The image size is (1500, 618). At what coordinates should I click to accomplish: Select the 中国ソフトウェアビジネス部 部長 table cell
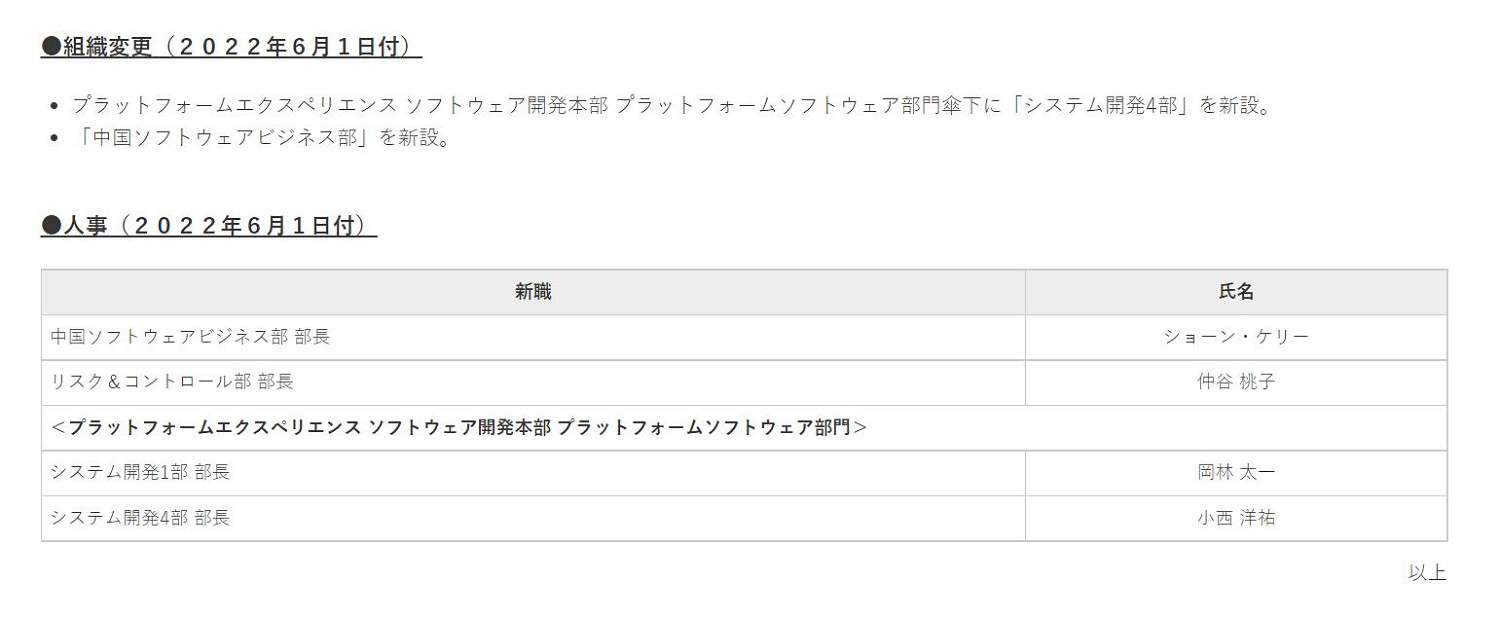190,337
